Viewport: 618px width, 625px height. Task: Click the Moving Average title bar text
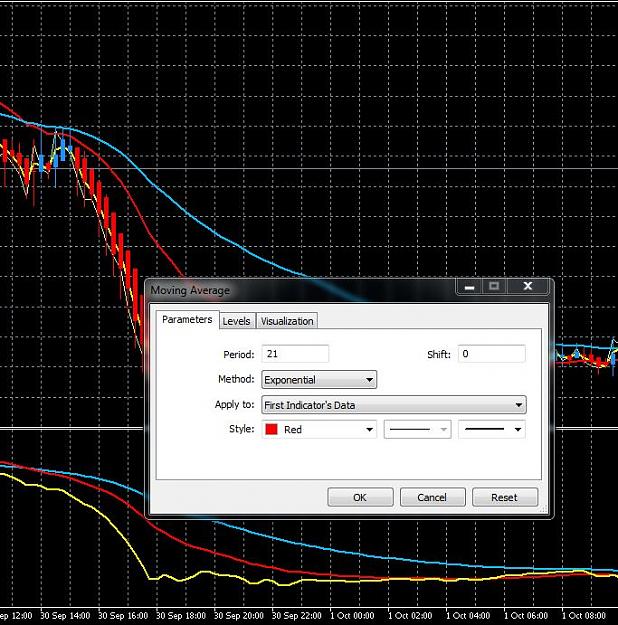190,291
